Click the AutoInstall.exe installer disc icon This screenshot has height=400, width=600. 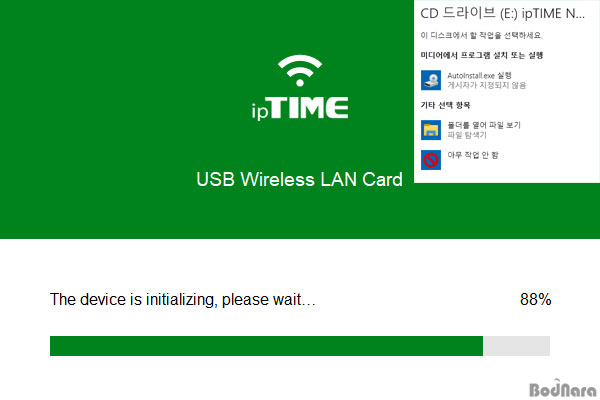431,80
